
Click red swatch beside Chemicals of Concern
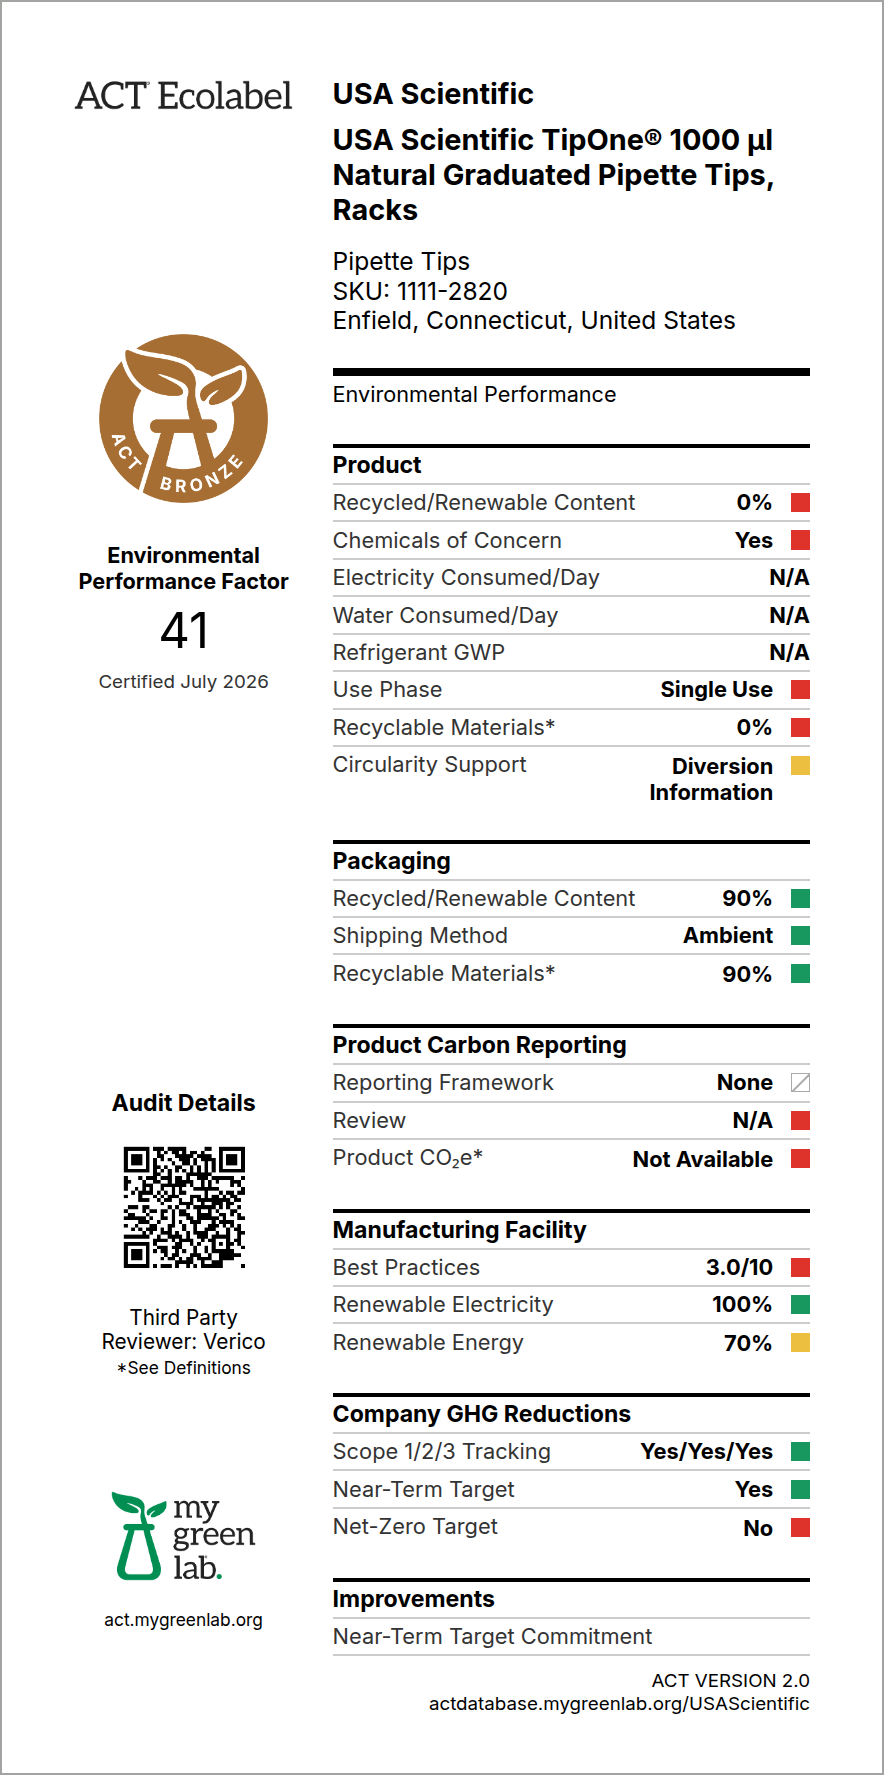click(800, 540)
